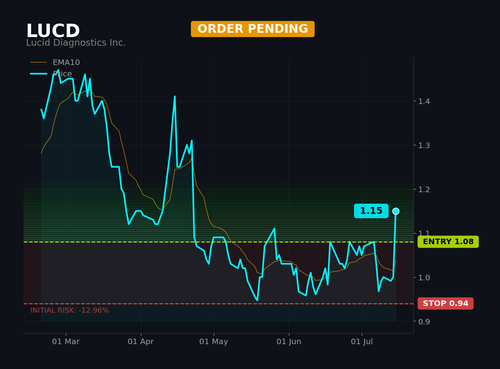
Task: Click the 0.9 y-axis value
Action: (x=424, y=322)
